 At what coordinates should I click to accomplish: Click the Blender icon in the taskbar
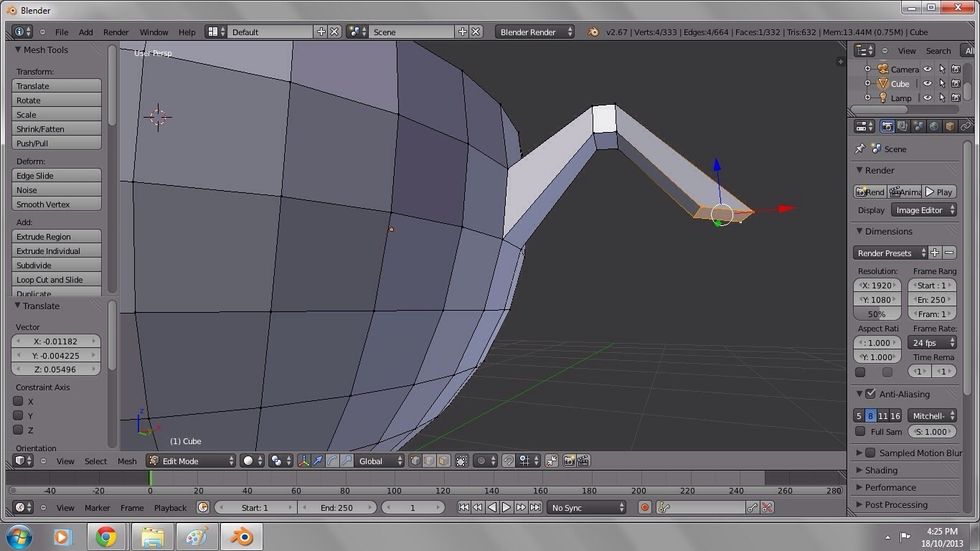[241, 537]
